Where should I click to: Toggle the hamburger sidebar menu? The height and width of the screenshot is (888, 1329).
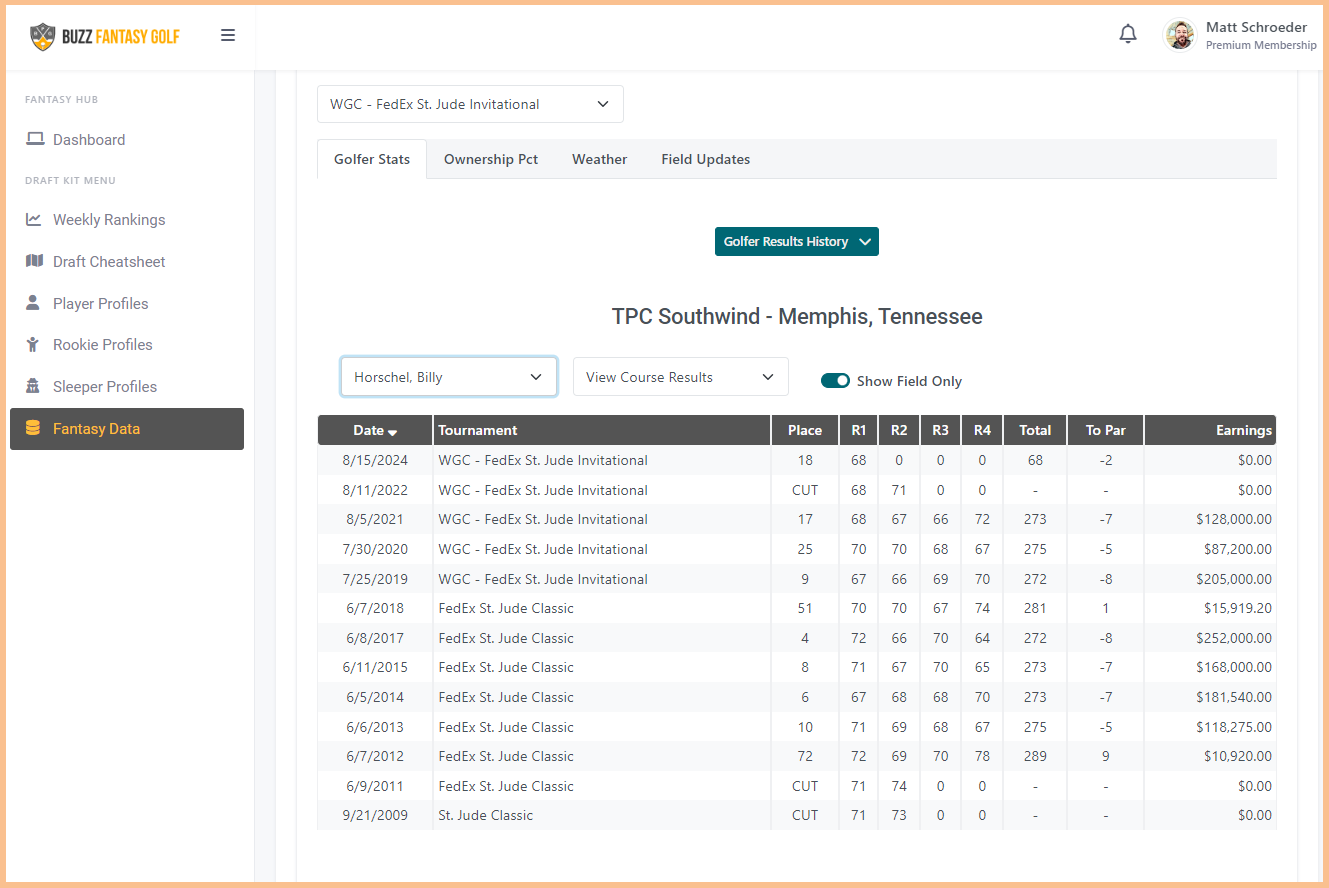click(228, 35)
